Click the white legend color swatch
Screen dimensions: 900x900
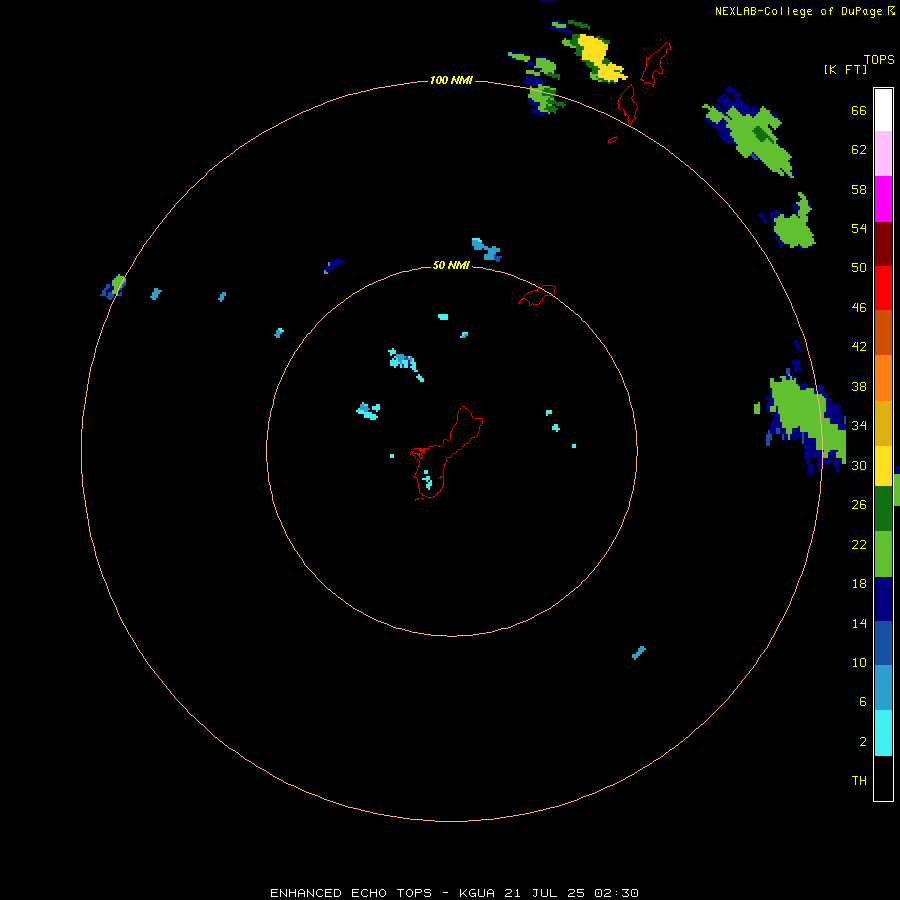tap(883, 110)
